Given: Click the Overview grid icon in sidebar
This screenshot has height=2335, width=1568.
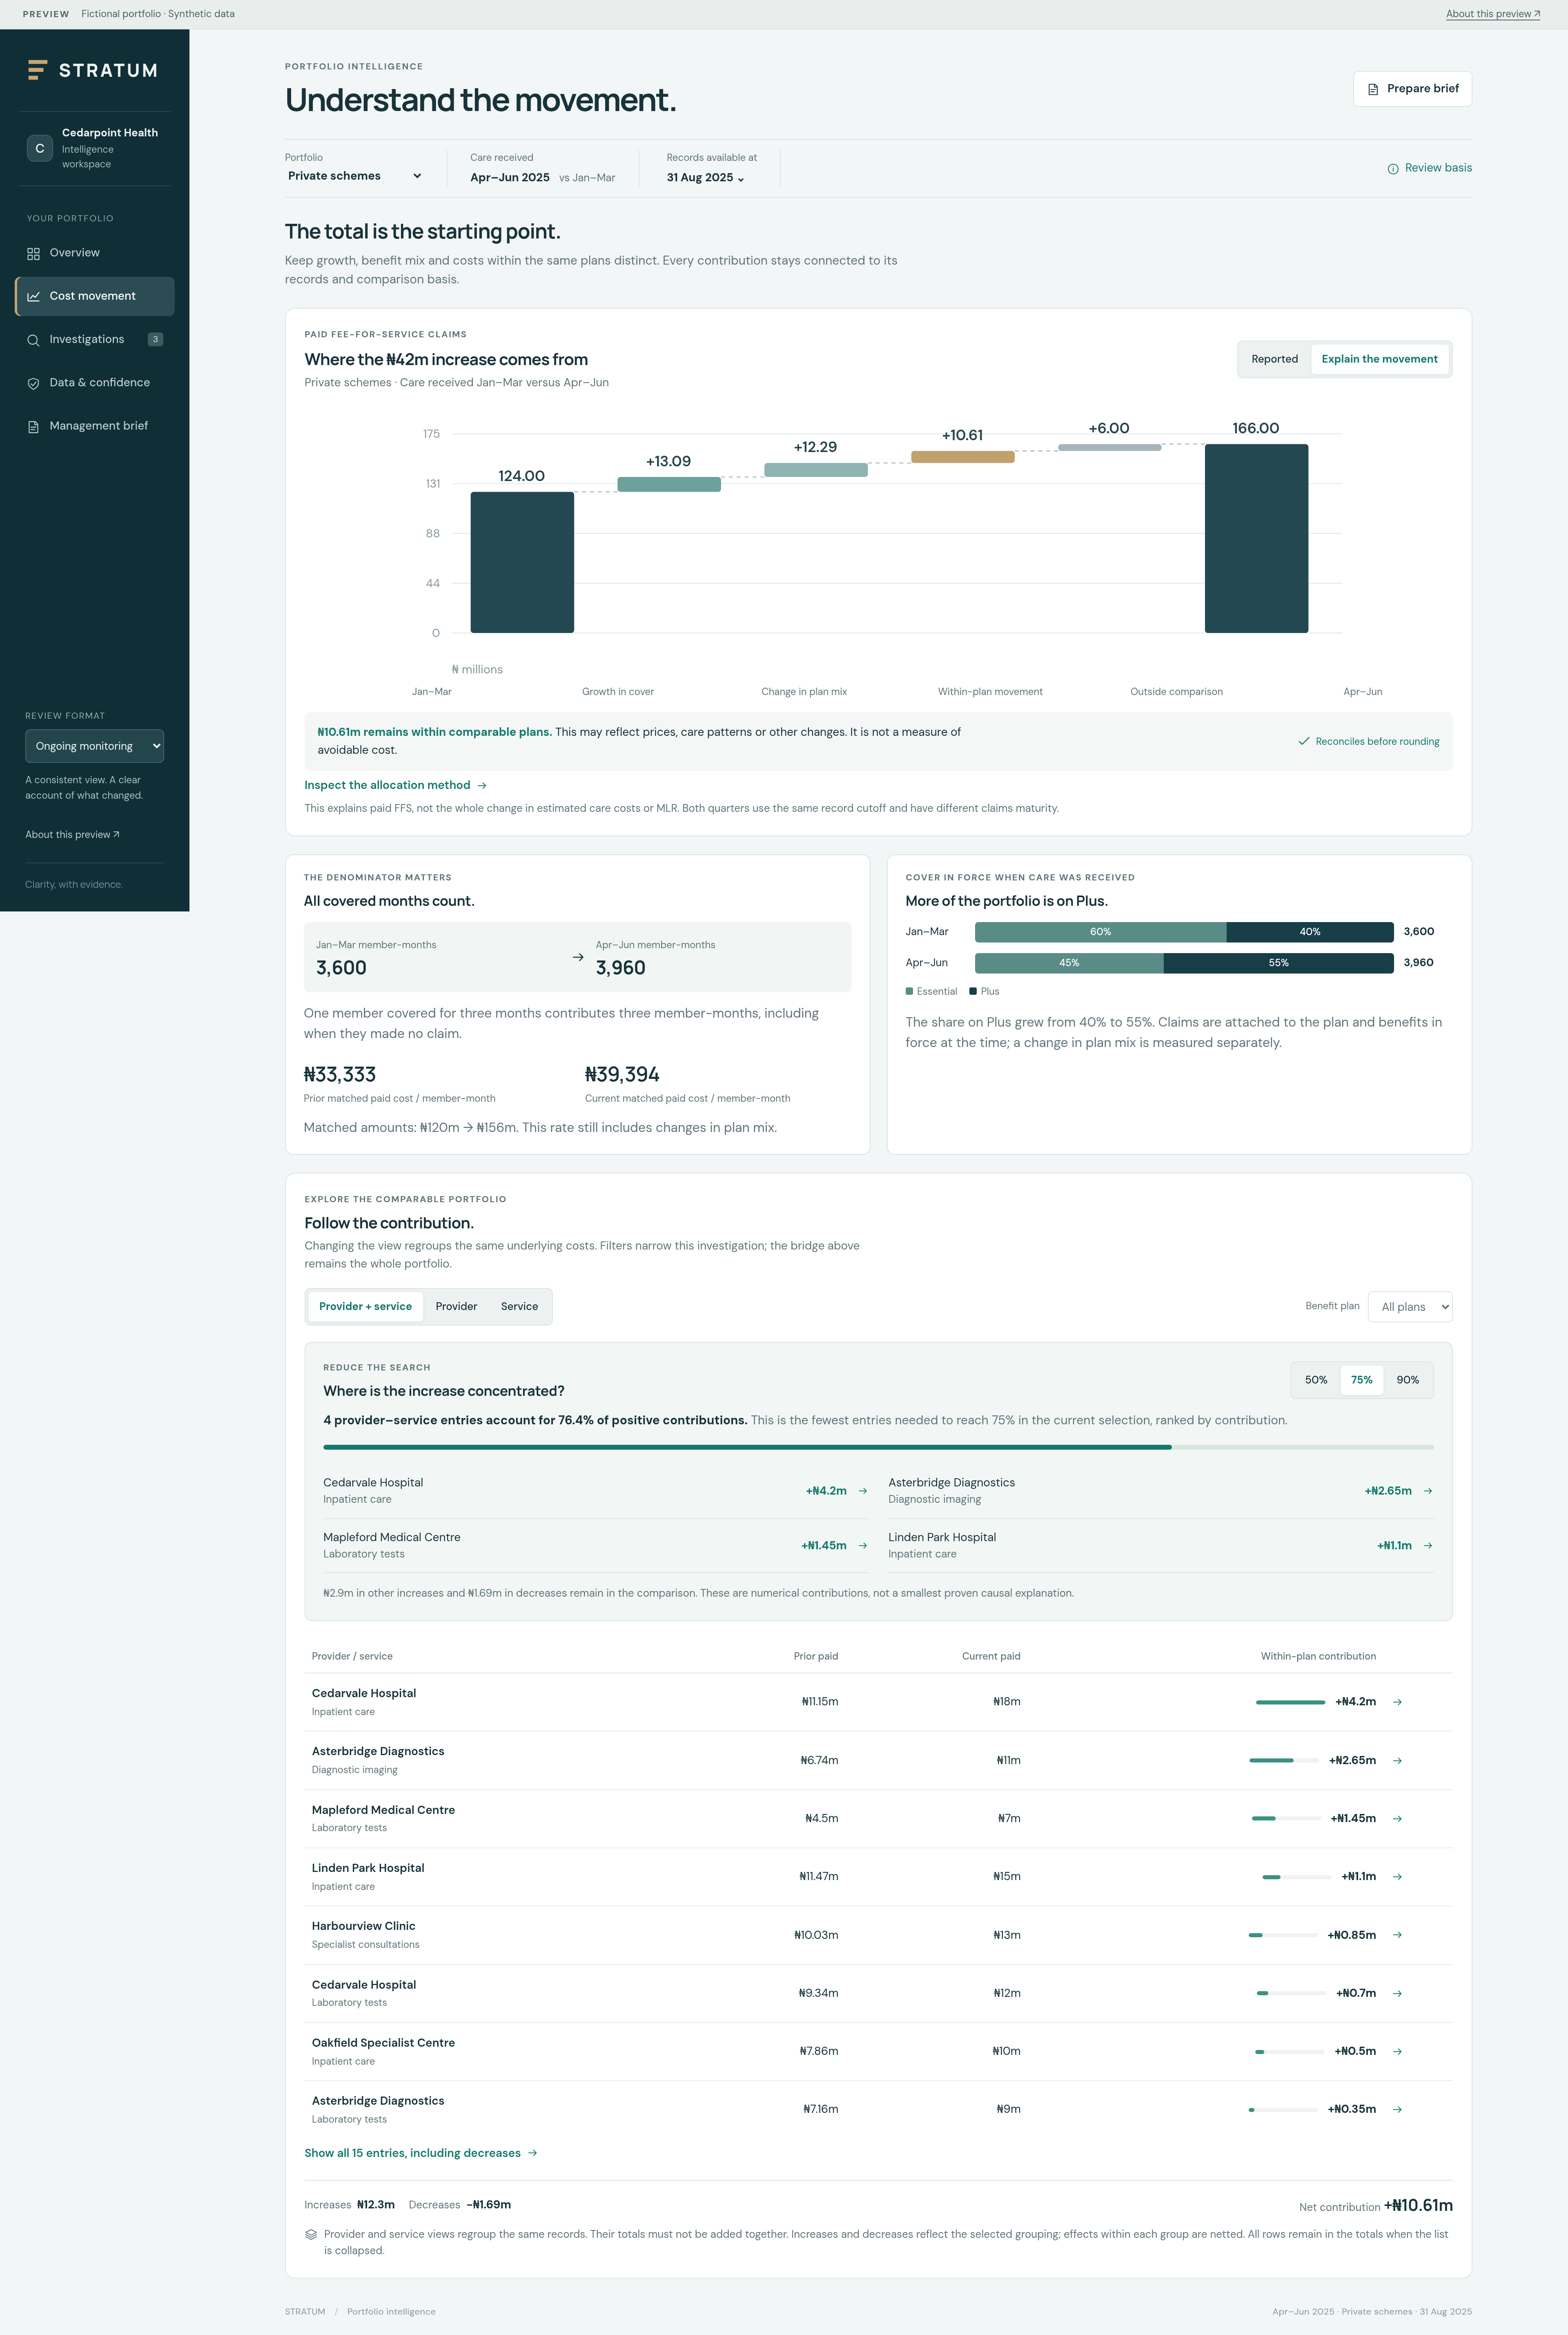Looking at the screenshot, I should pos(33,254).
